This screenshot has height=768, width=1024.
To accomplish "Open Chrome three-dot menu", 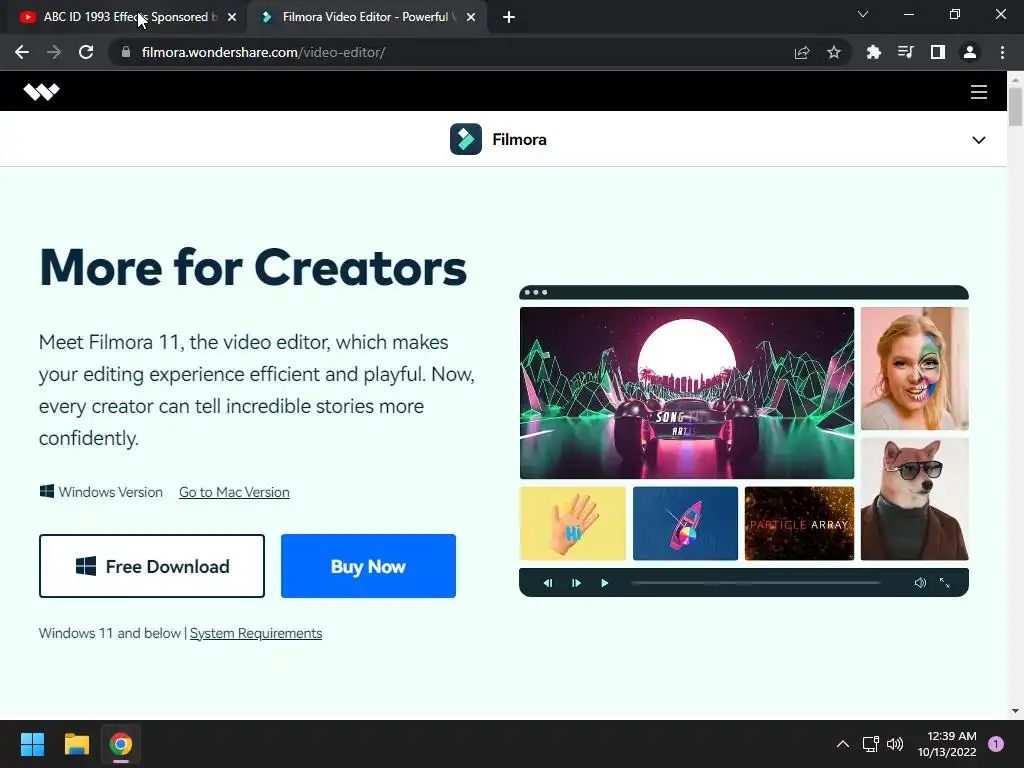I will [x=1002, y=52].
